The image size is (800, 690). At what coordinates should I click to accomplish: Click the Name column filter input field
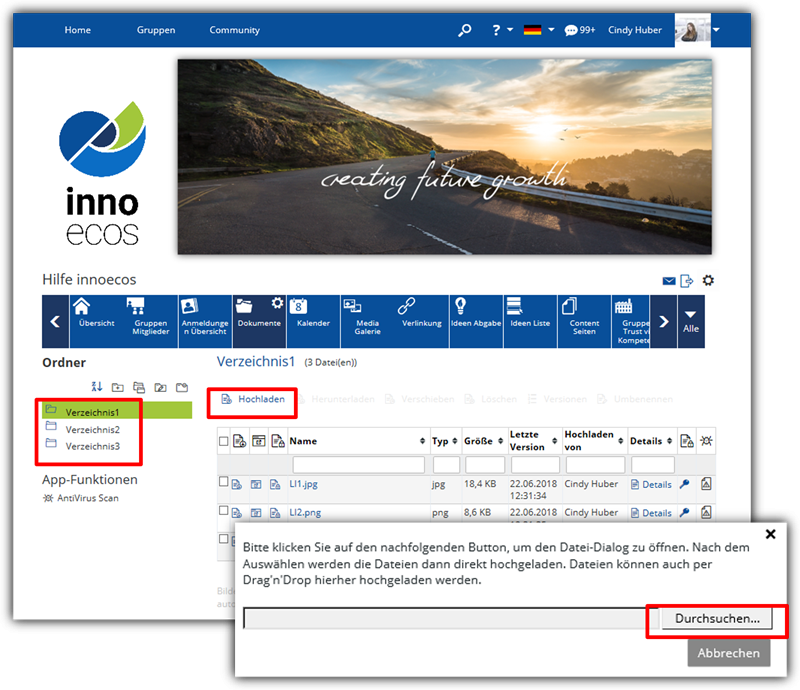[358, 465]
